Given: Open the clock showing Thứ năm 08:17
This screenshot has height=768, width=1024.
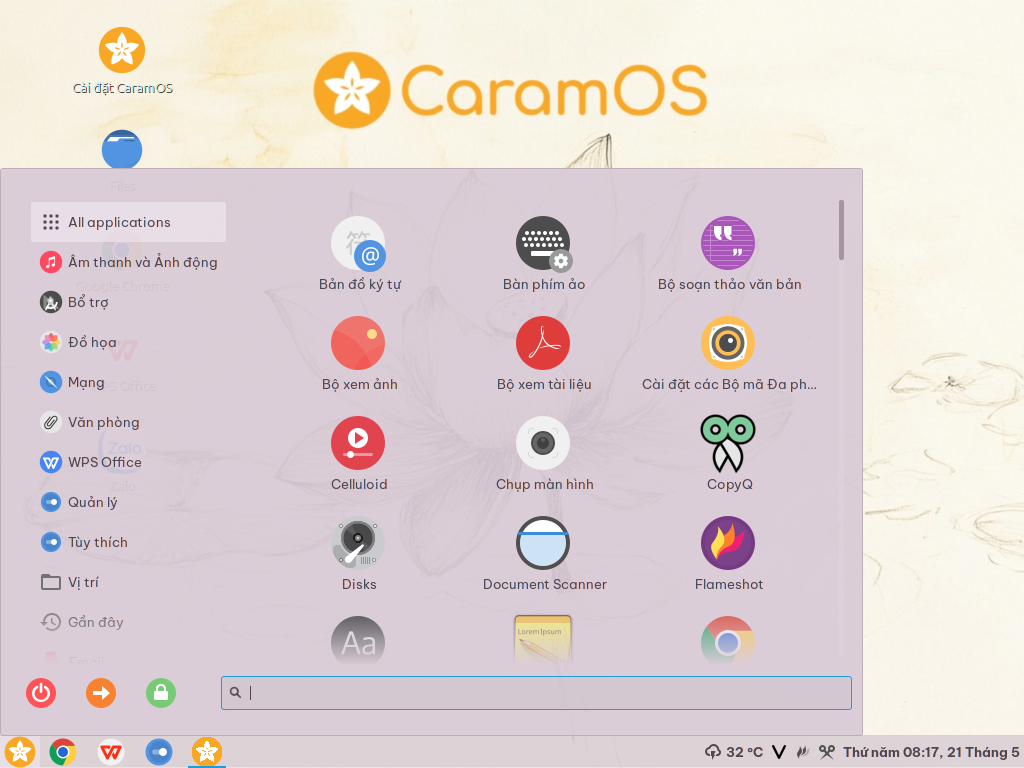Looking at the screenshot, I should click(931, 752).
